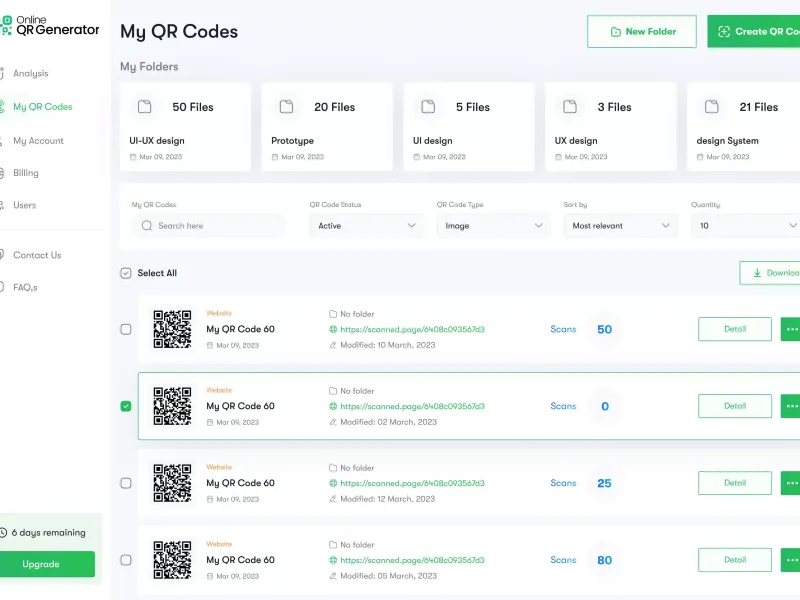Click edit pencil icon in 0-scans row
Image resolution: width=800 pixels, height=600 pixels.
333,422
